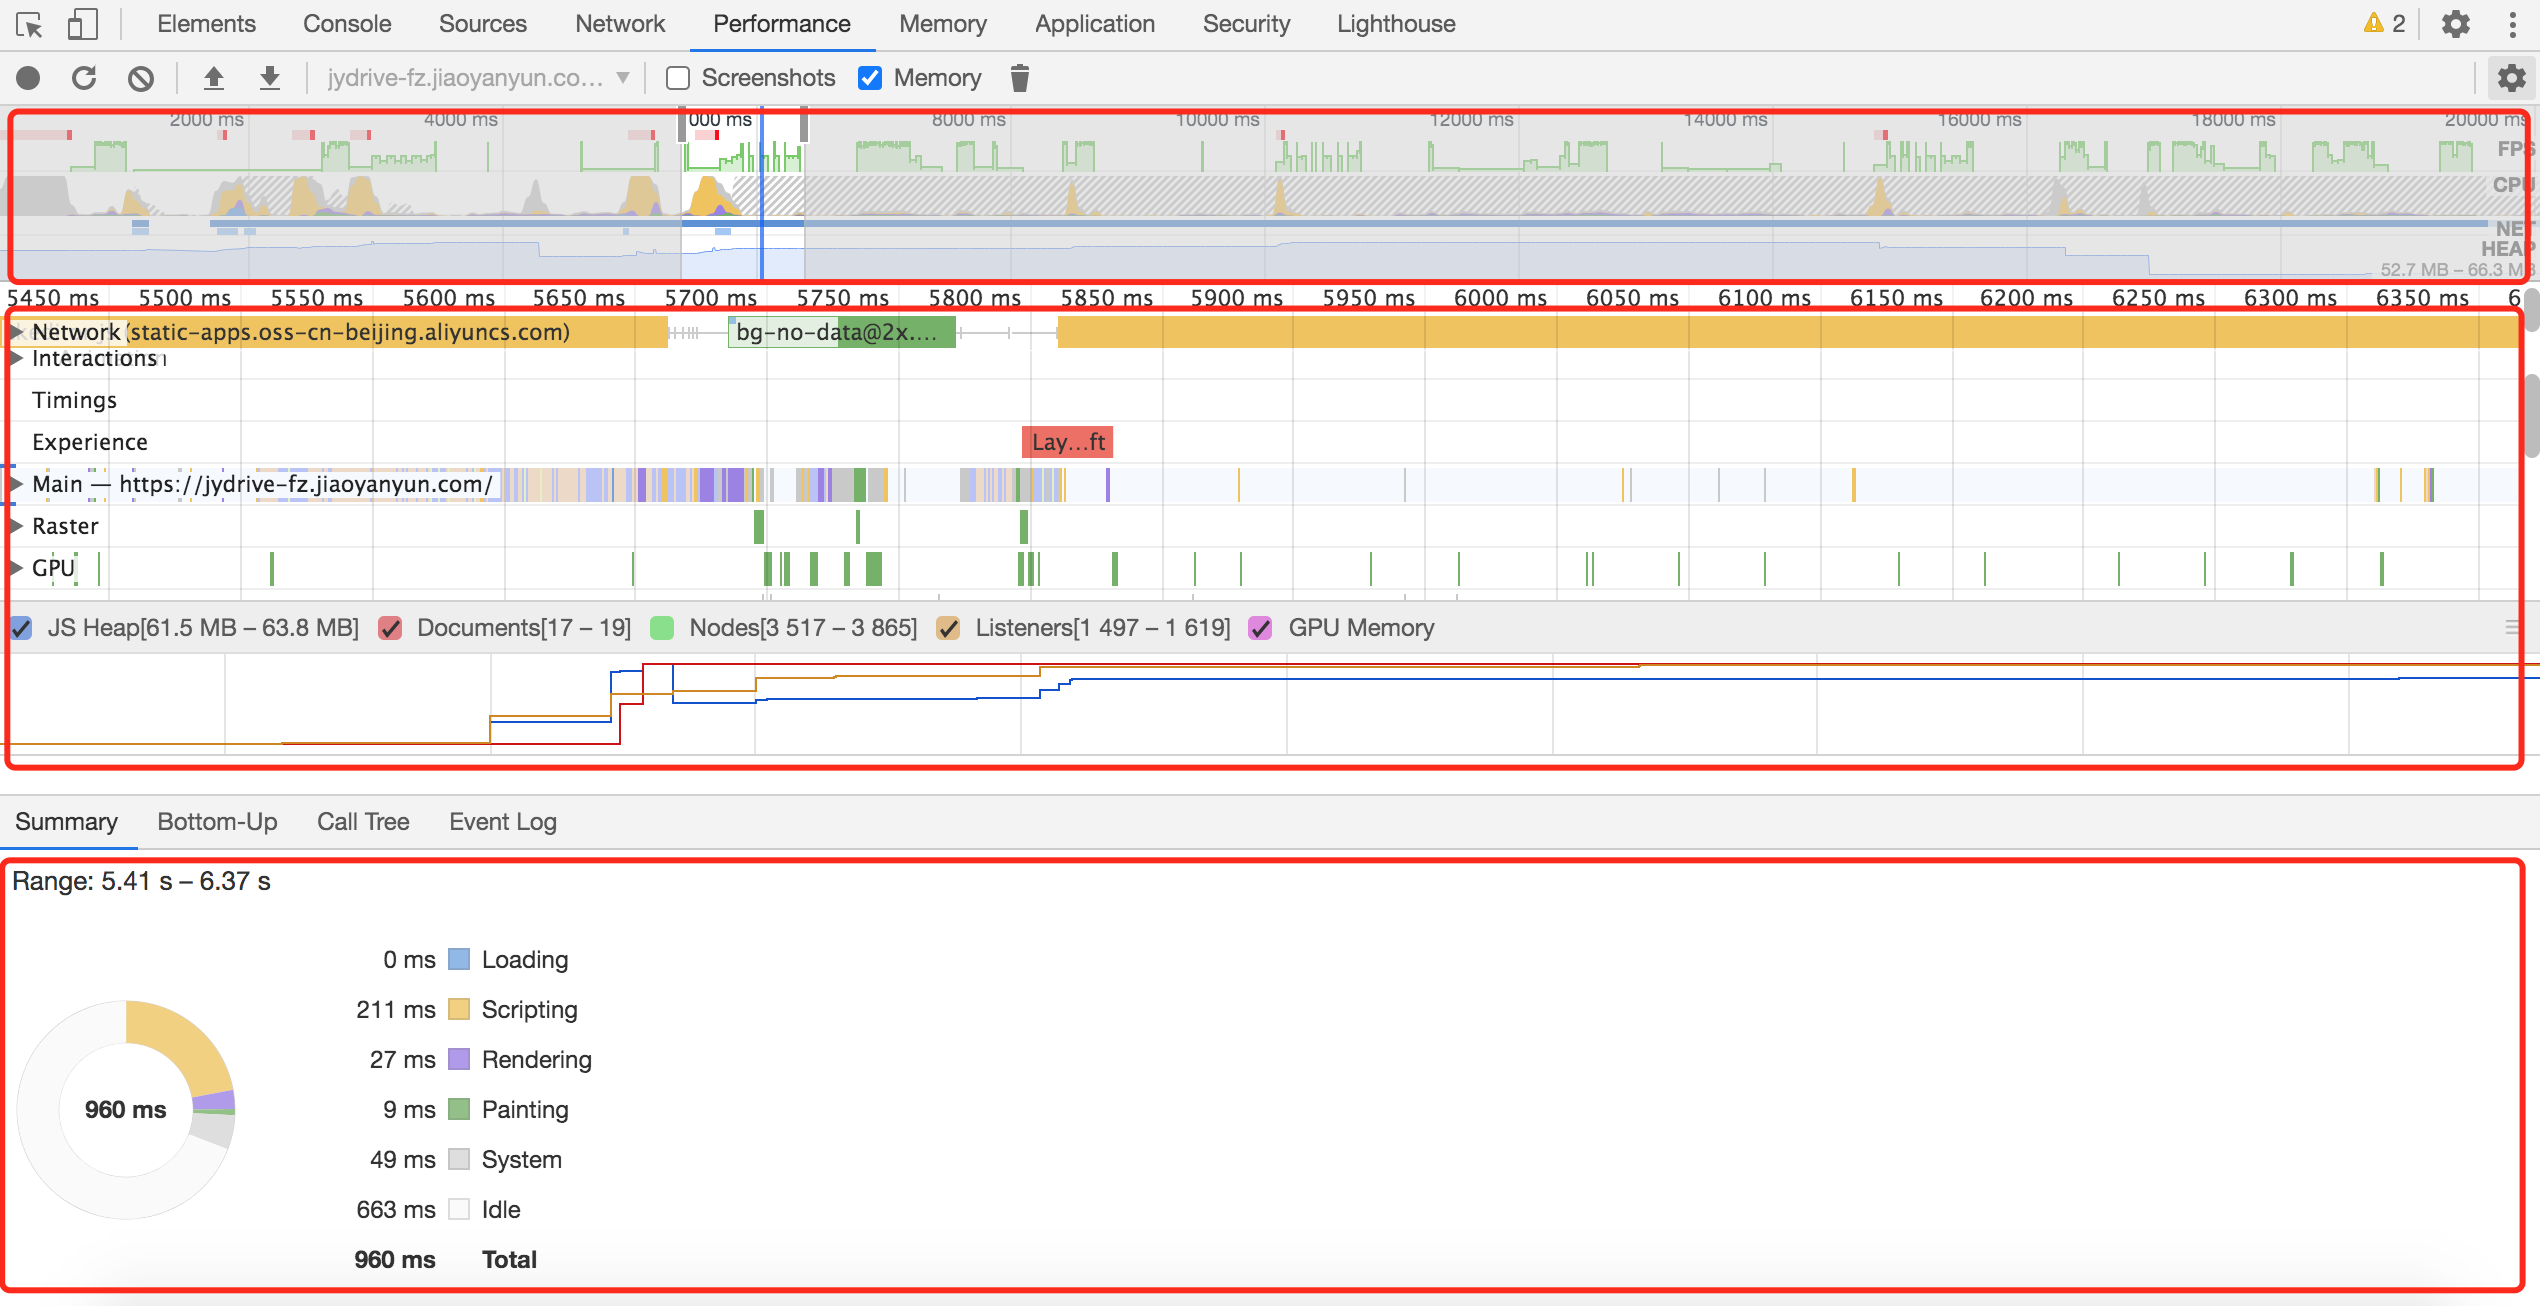Open the DevTools customization three-dot menu
The height and width of the screenshot is (1306, 2540).
(2514, 23)
